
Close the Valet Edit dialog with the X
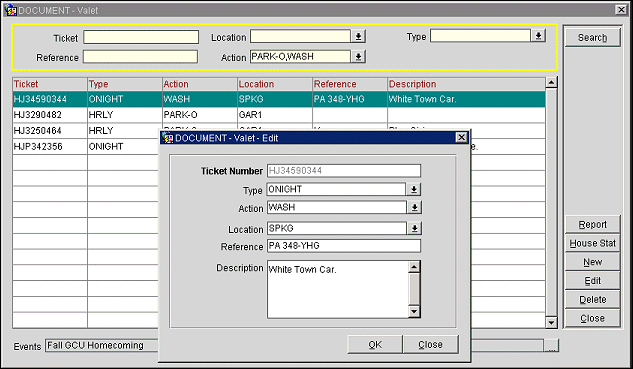pyautogui.click(x=461, y=138)
